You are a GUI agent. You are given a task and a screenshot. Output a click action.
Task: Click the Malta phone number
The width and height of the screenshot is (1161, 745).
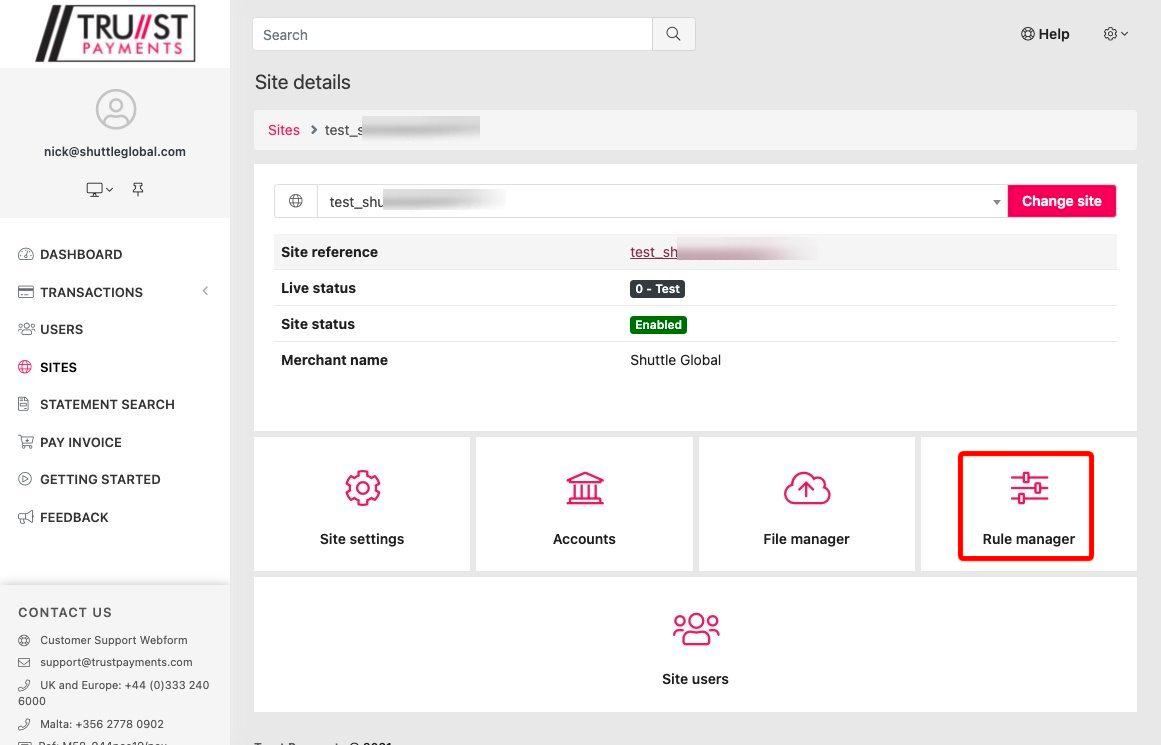pos(101,724)
